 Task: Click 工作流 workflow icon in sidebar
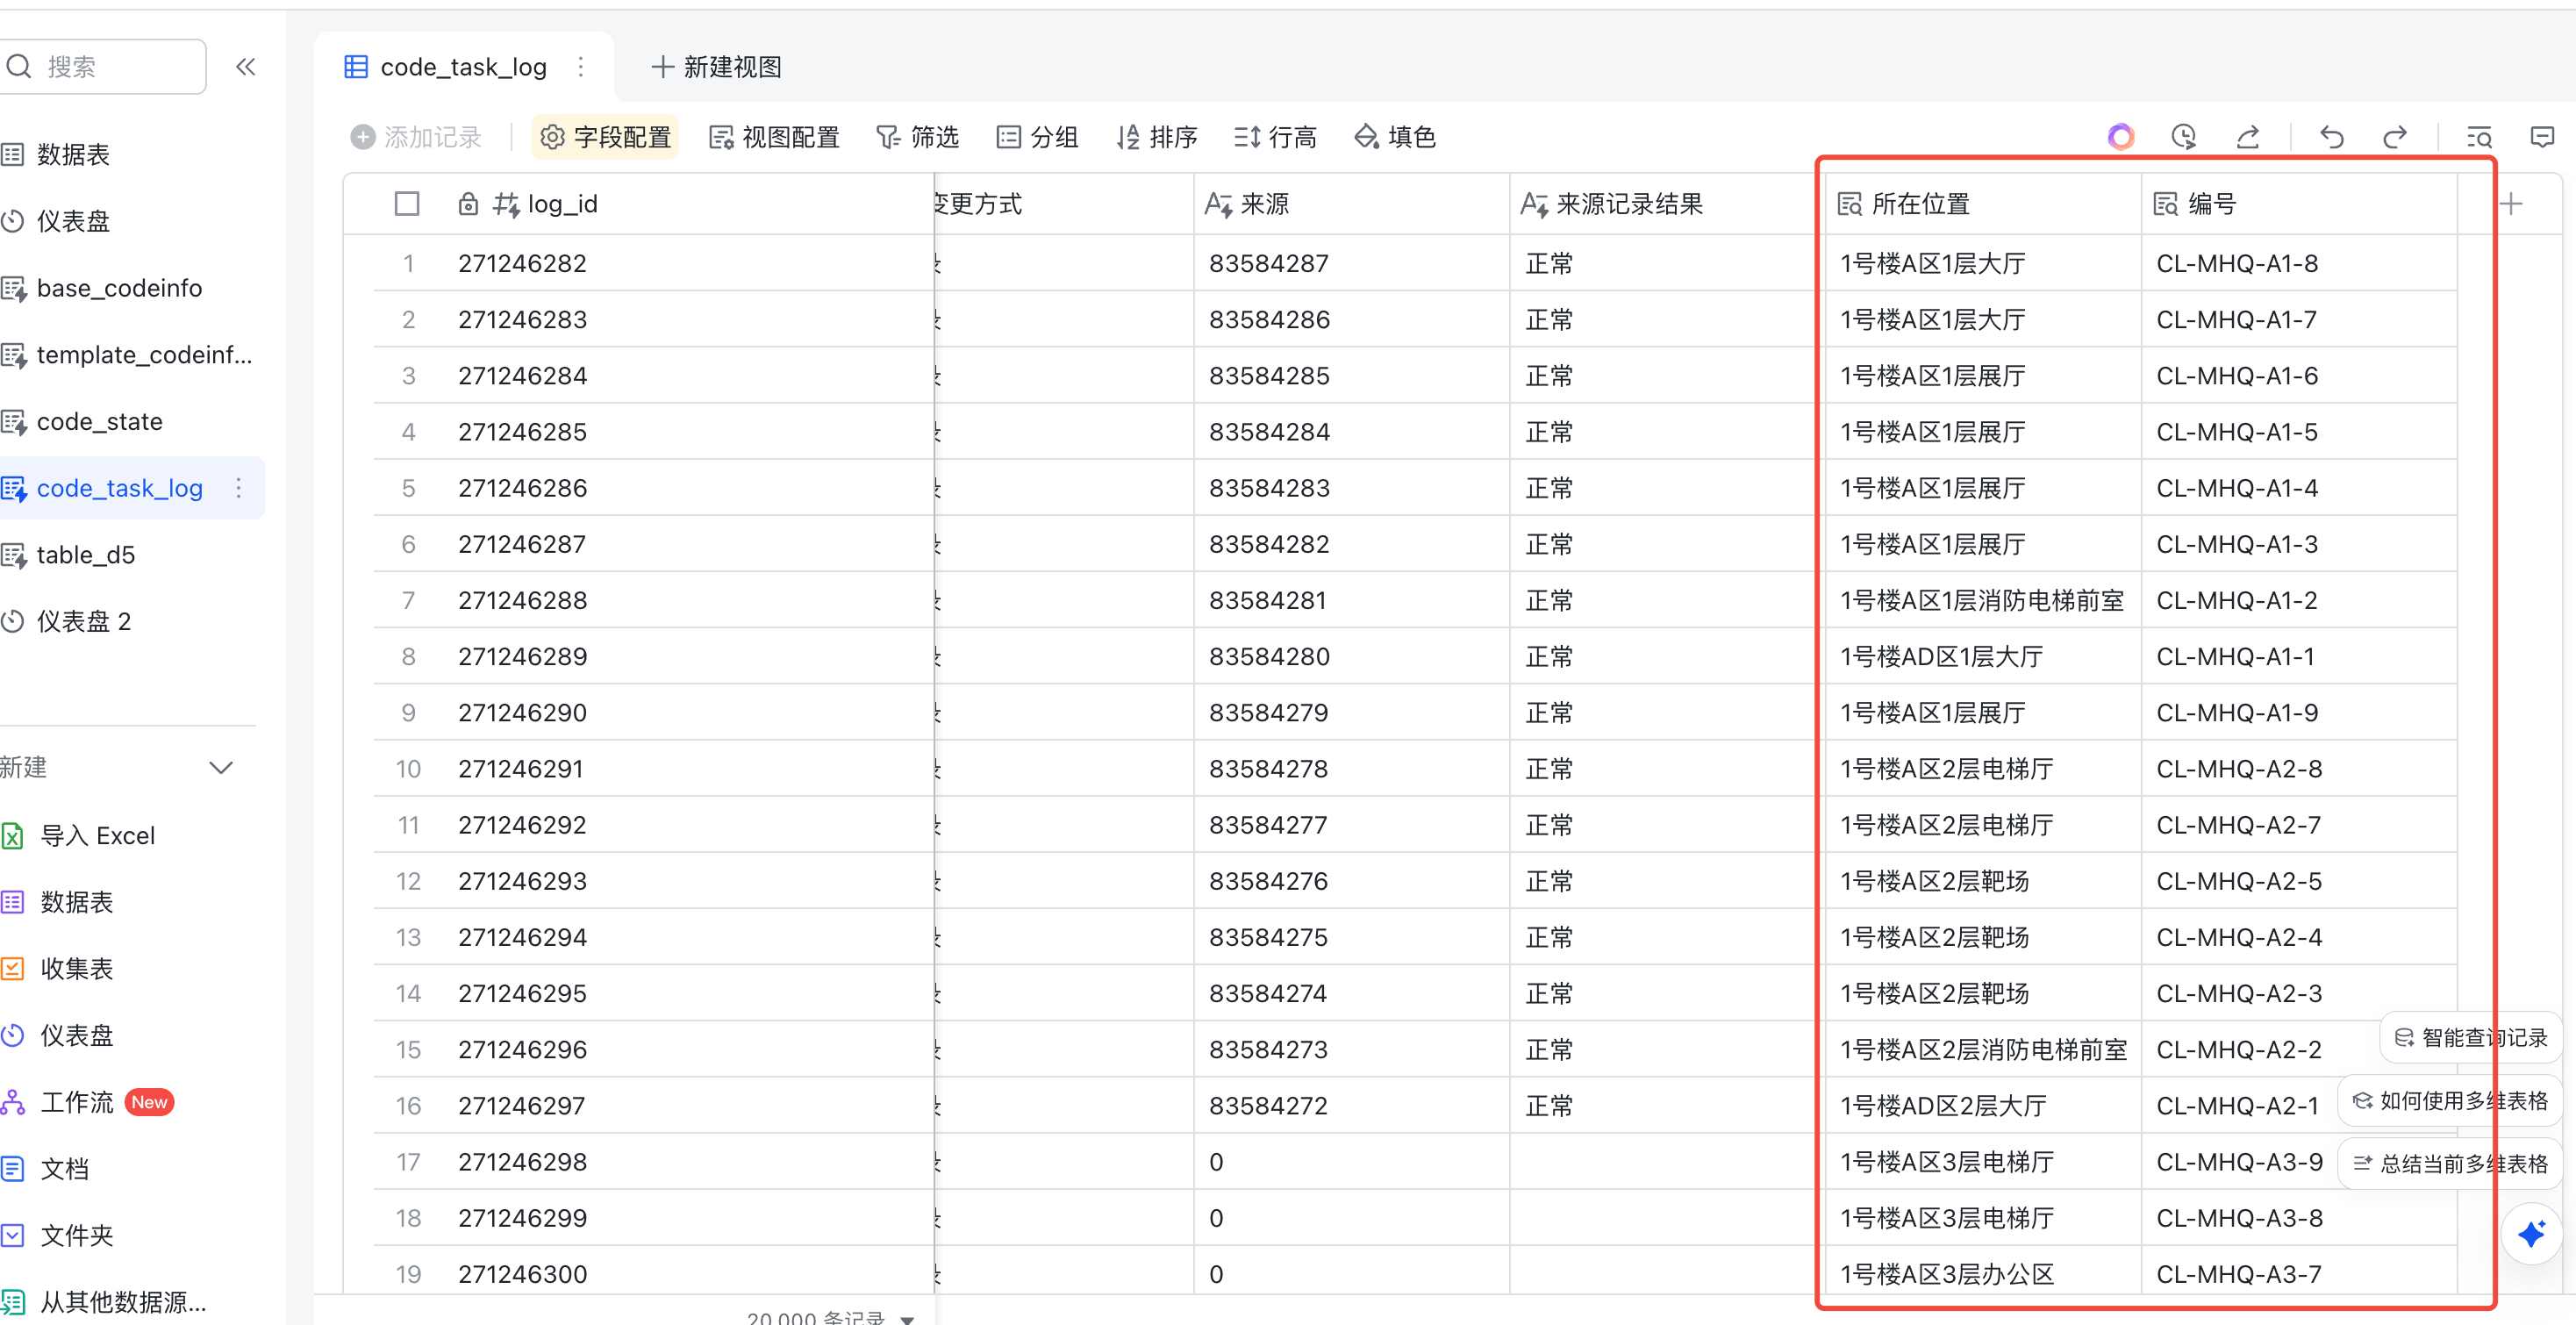pos(13,1102)
